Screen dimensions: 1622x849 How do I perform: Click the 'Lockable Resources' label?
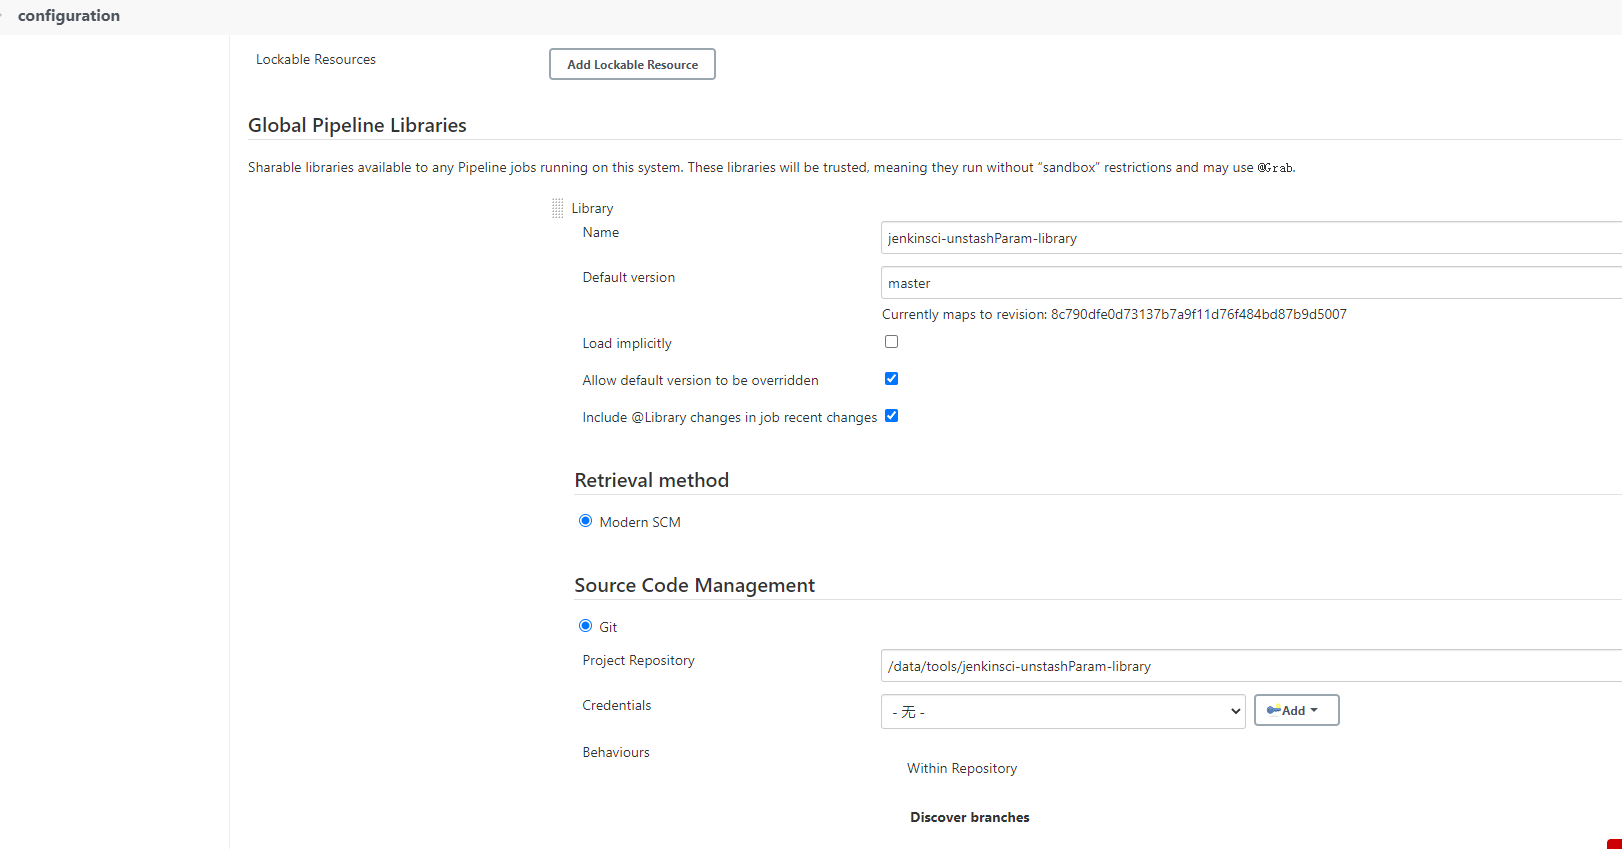(316, 60)
